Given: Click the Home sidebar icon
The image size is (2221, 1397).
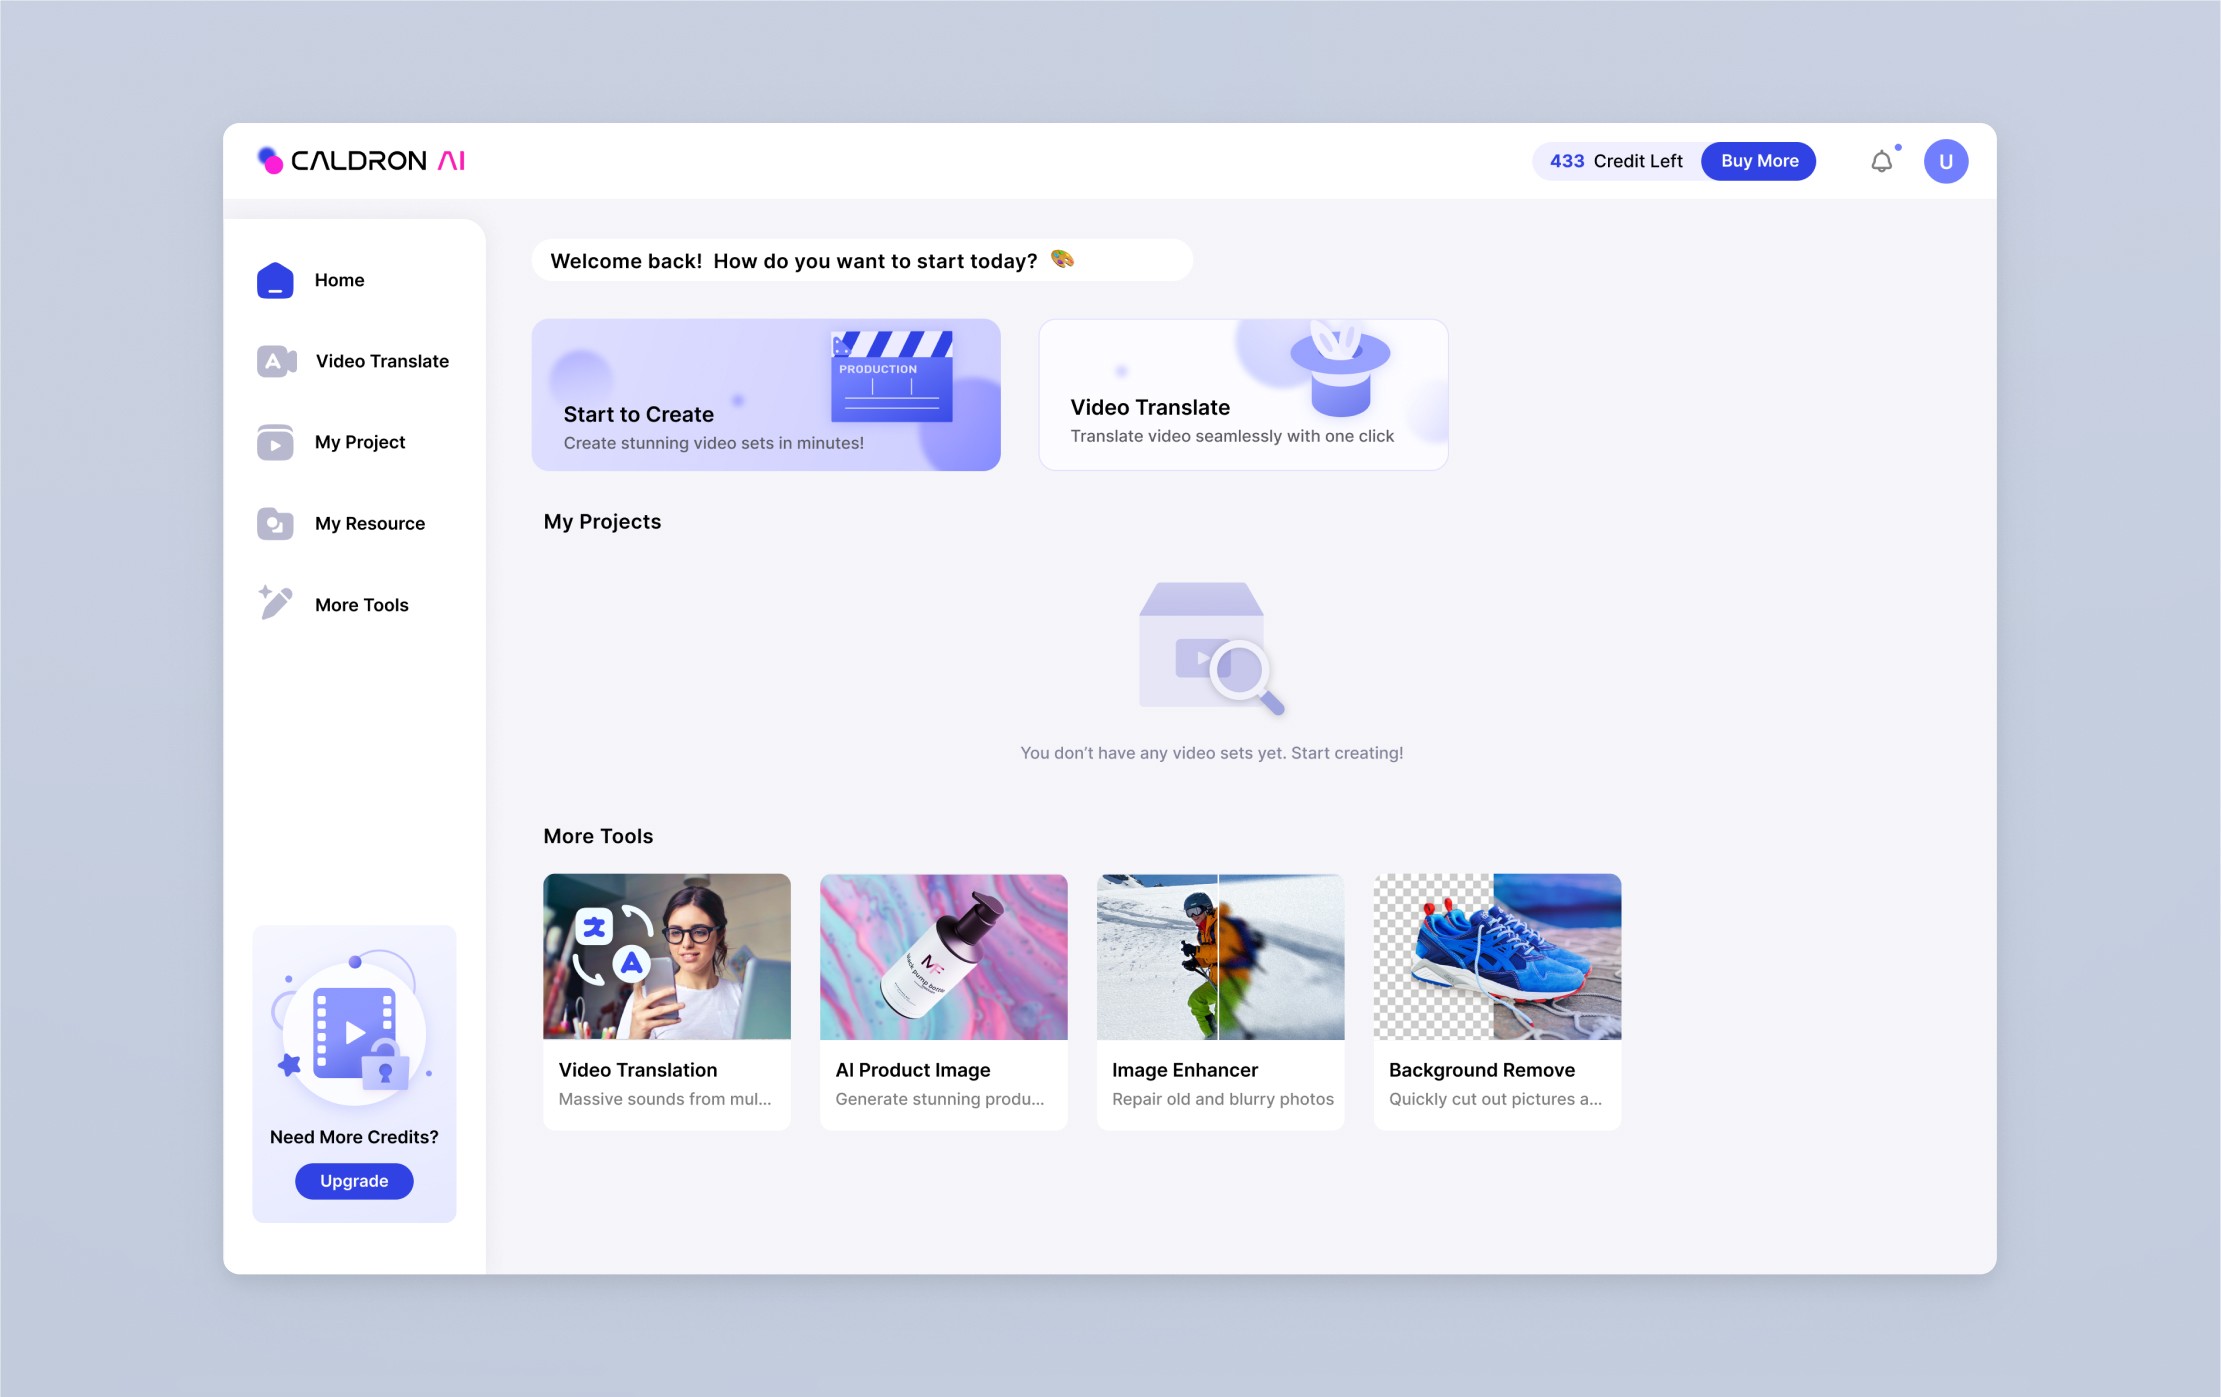Looking at the screenshot, I should (x=275, y=281).
